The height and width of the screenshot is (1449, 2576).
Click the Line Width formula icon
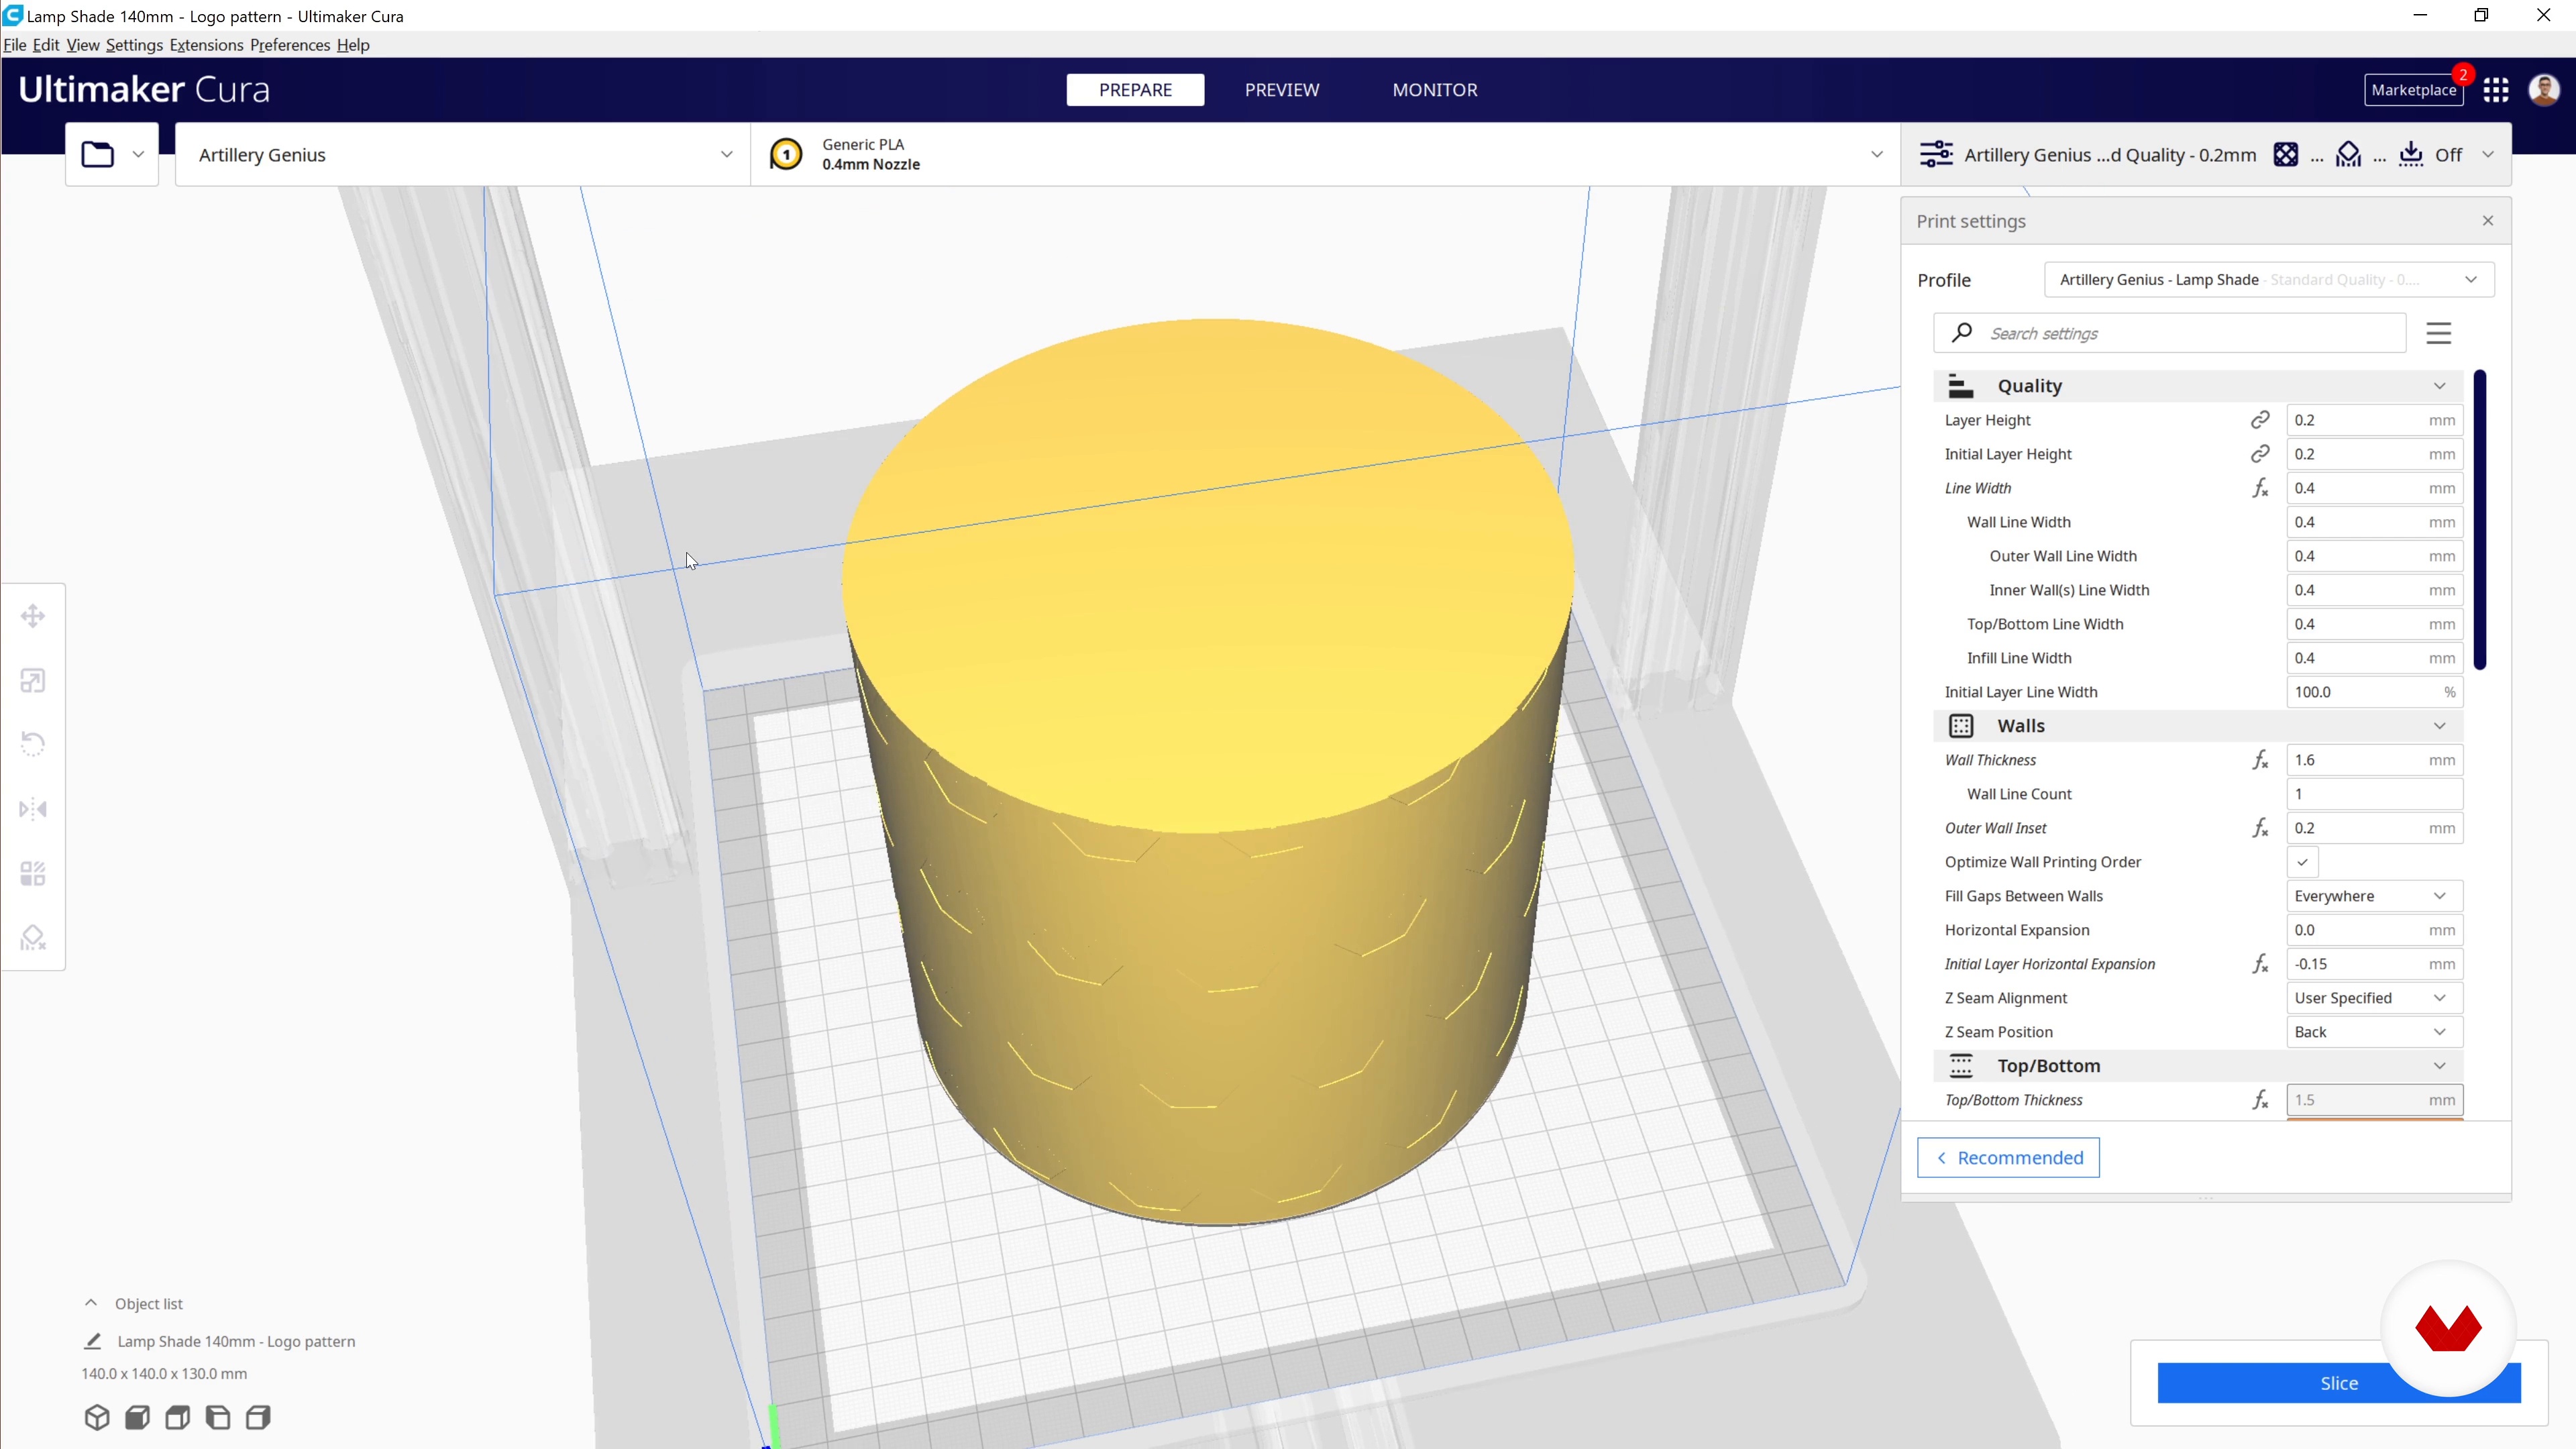pos(2260,488)
